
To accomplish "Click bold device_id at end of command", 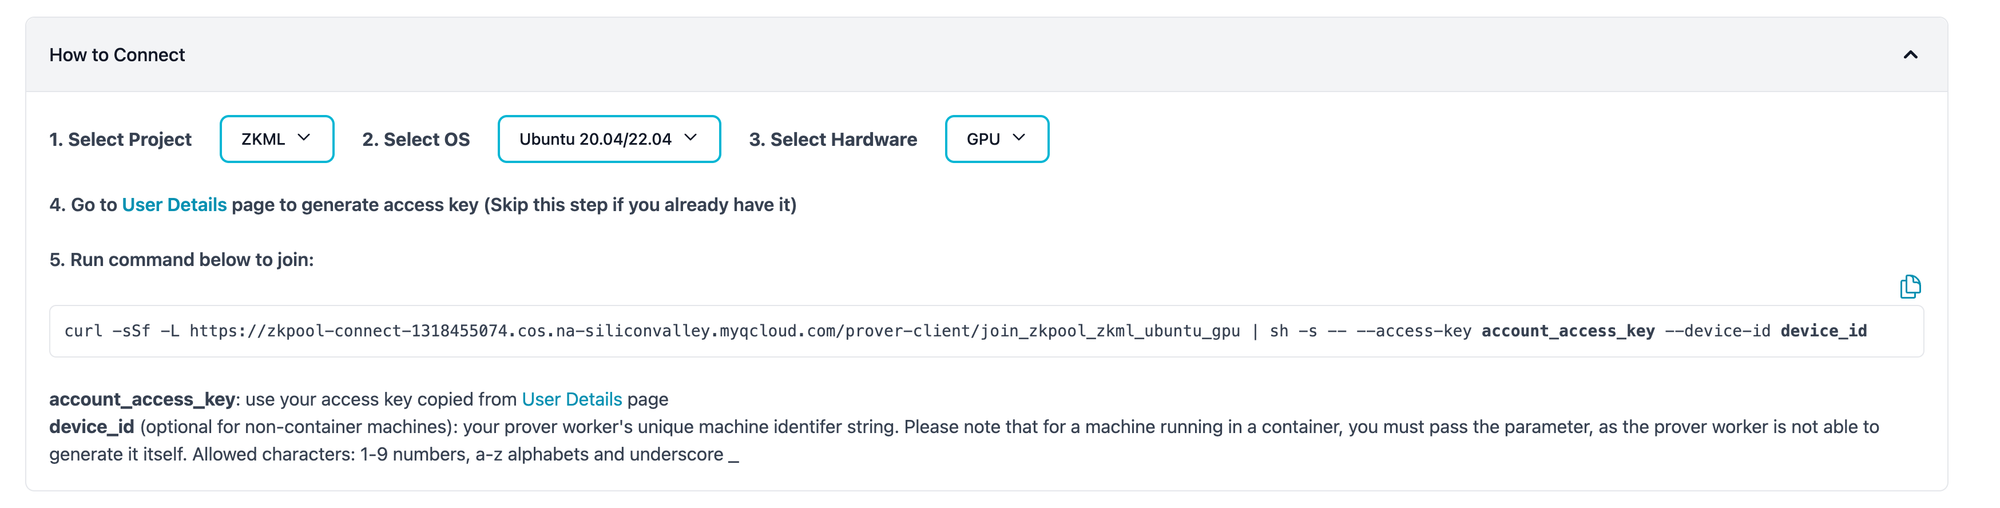I will tap(1823, 331).
